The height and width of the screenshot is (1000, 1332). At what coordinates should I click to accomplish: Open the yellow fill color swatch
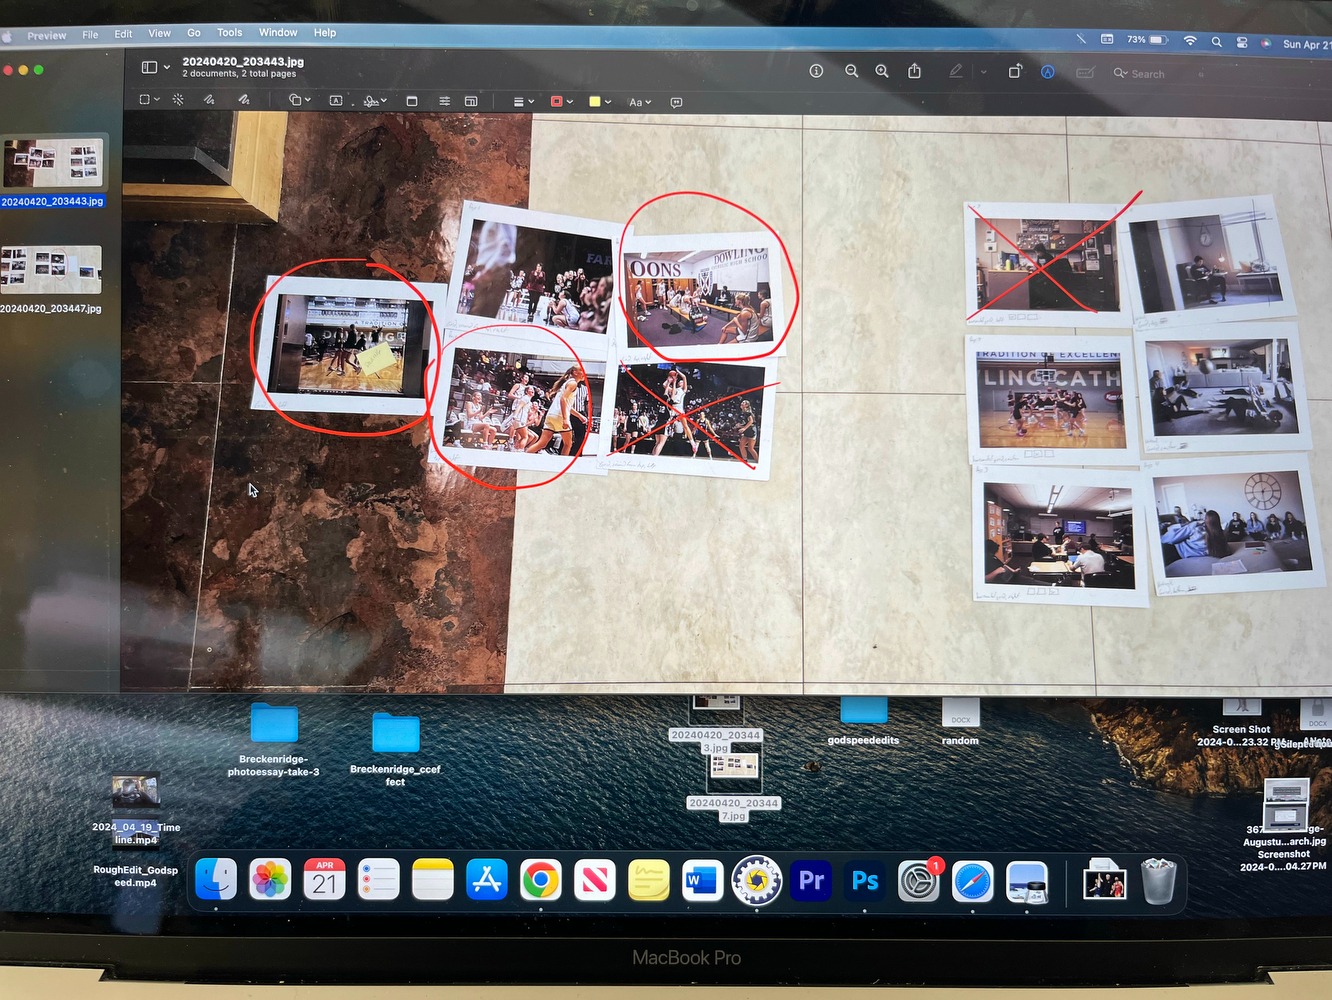pos(599,102)
